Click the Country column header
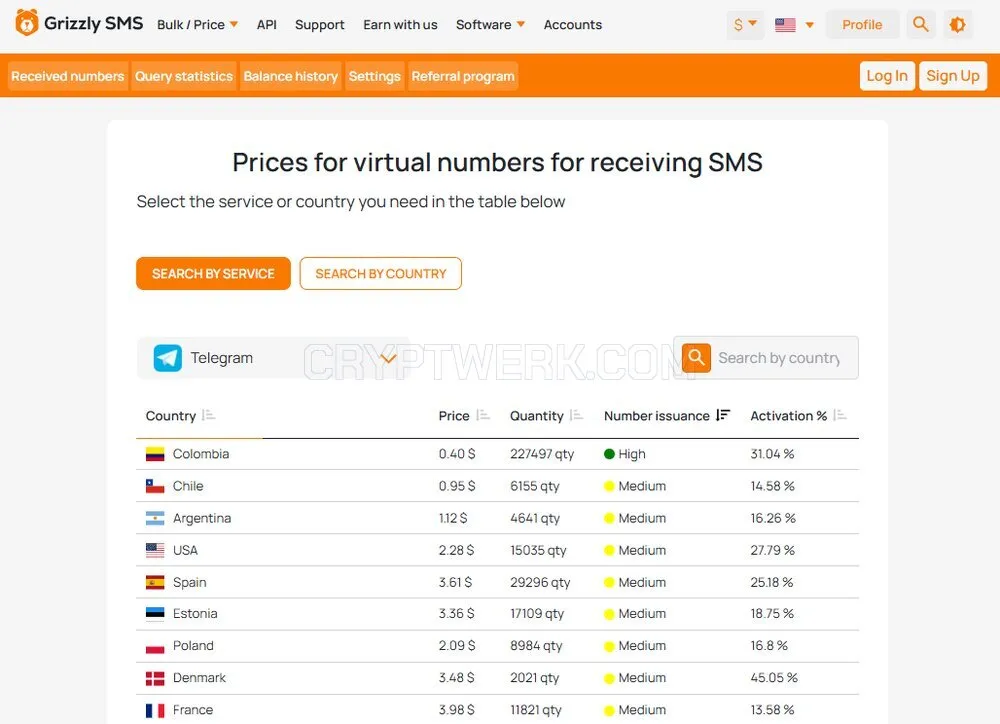 click(x=171, y=416)
